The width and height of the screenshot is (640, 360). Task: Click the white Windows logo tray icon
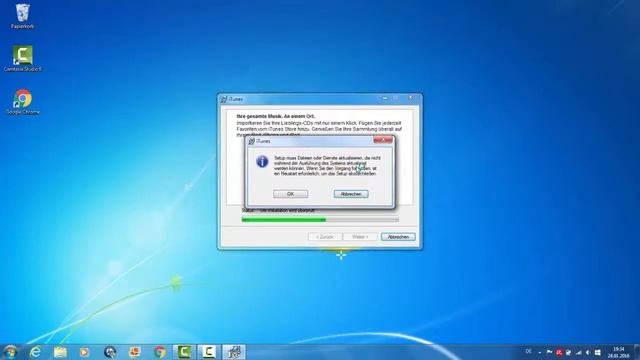coord(598,352)
